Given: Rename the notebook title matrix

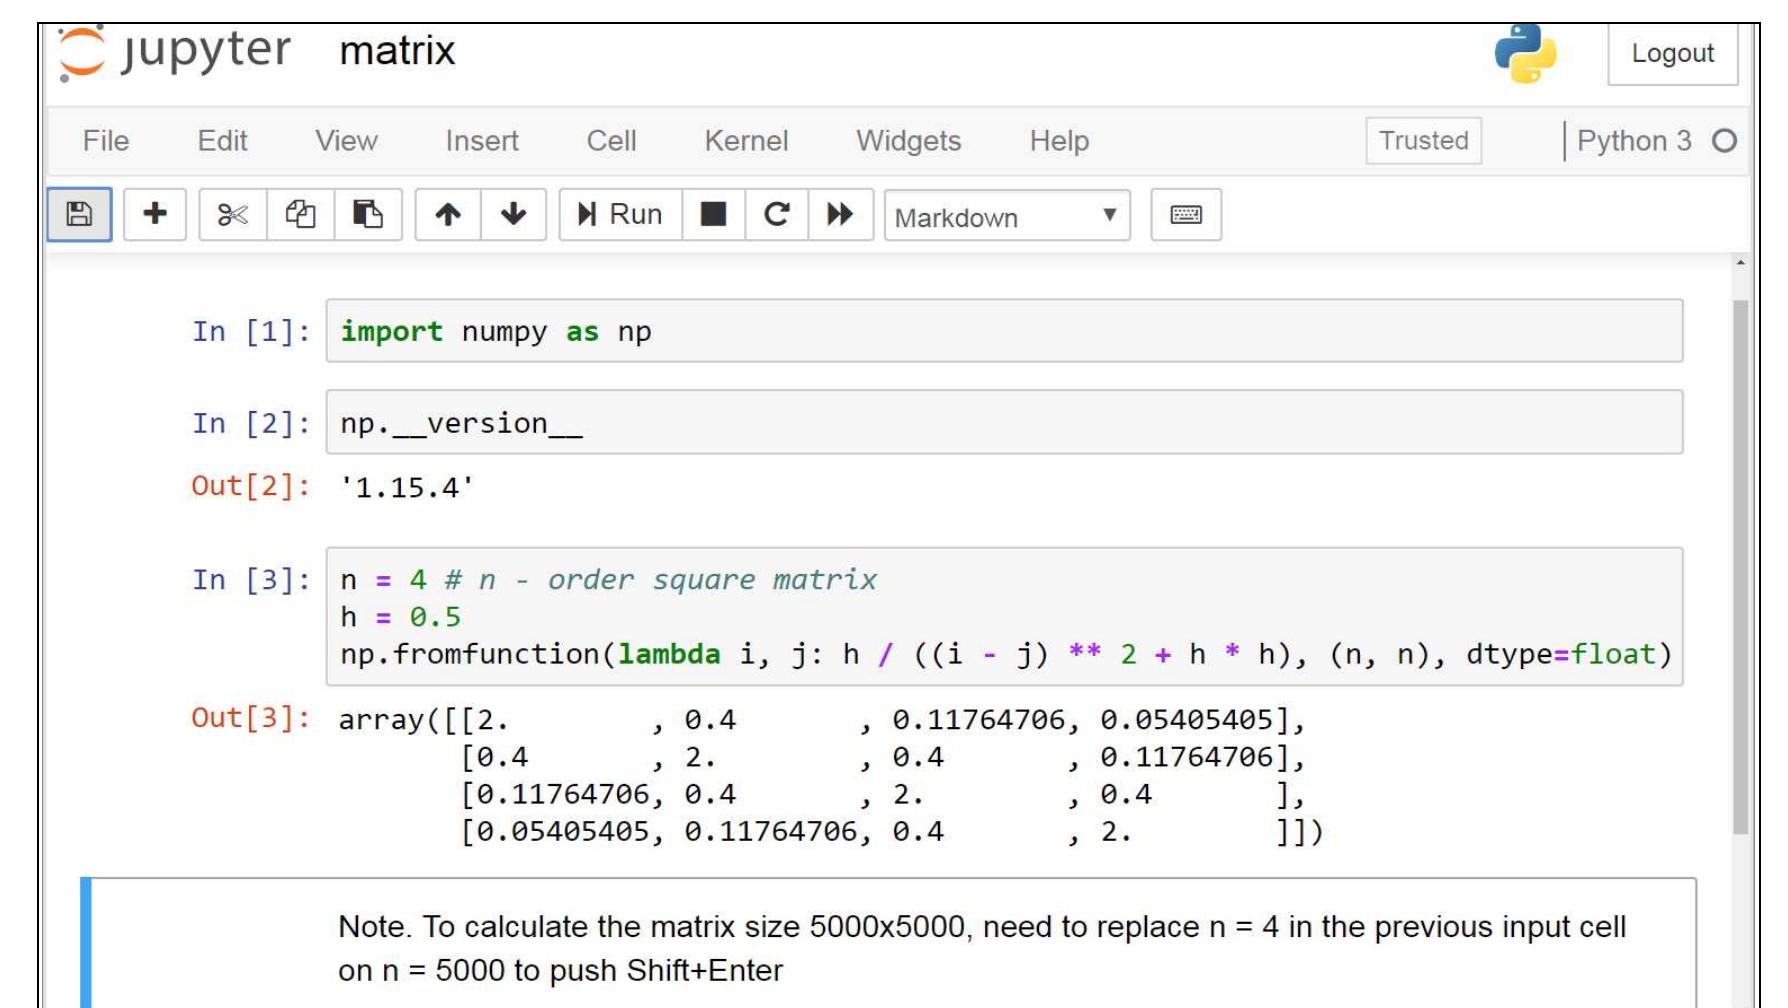Looking at the screenshot, I should (397, 51).
